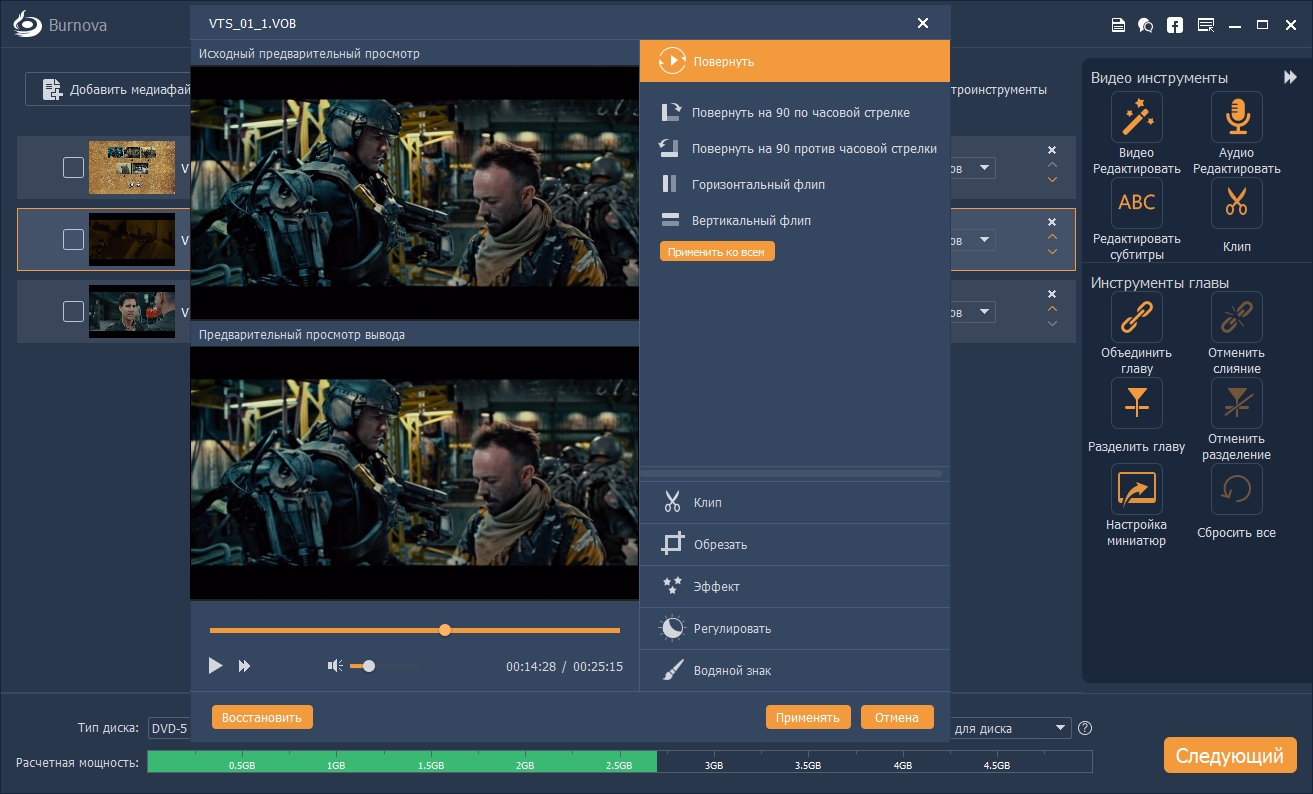Click the Применять button
The image size is (1313, 794).
coord(808,717)
